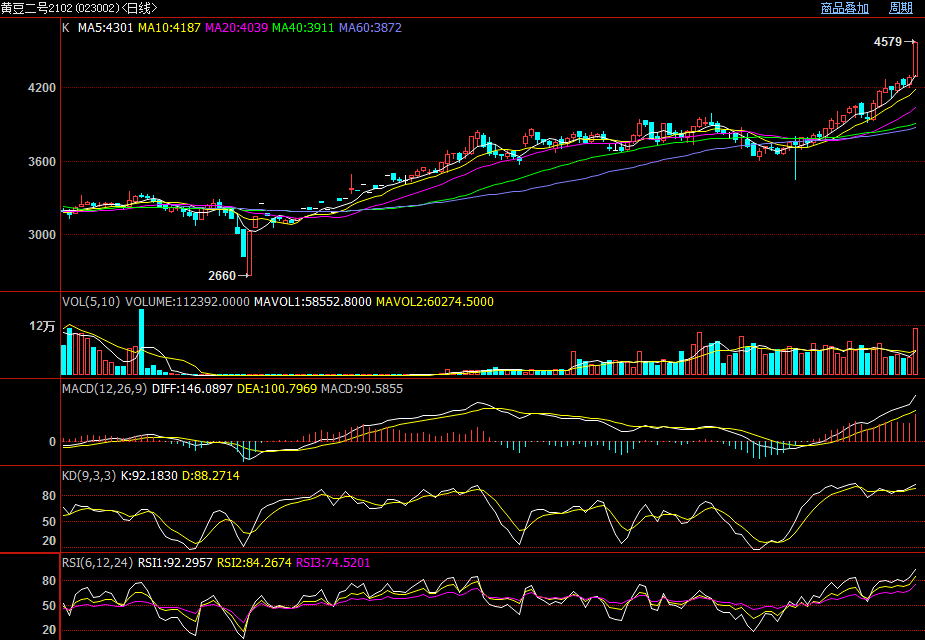The image size is (925, 640).
Task: Click the MAVOL2:60274.5000 value
Action: point(435,302)
